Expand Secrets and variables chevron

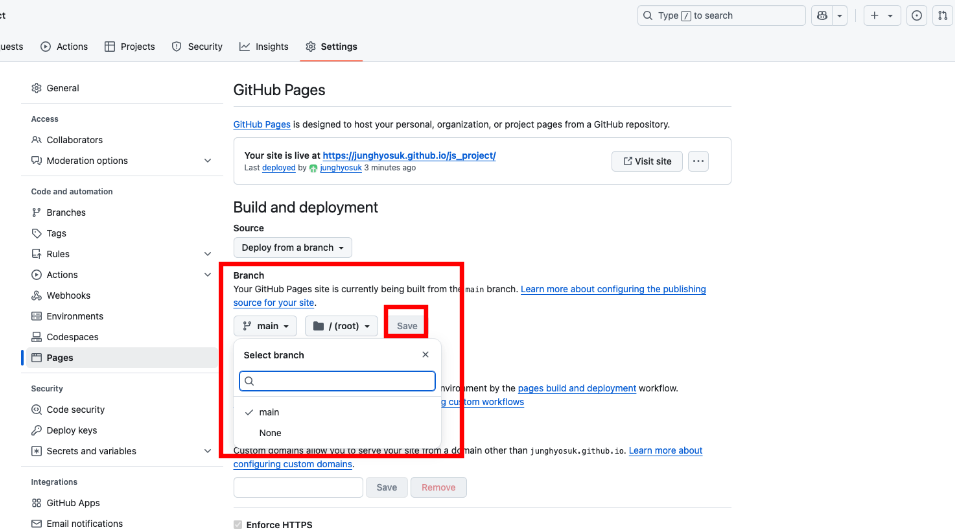click(208, 451)
